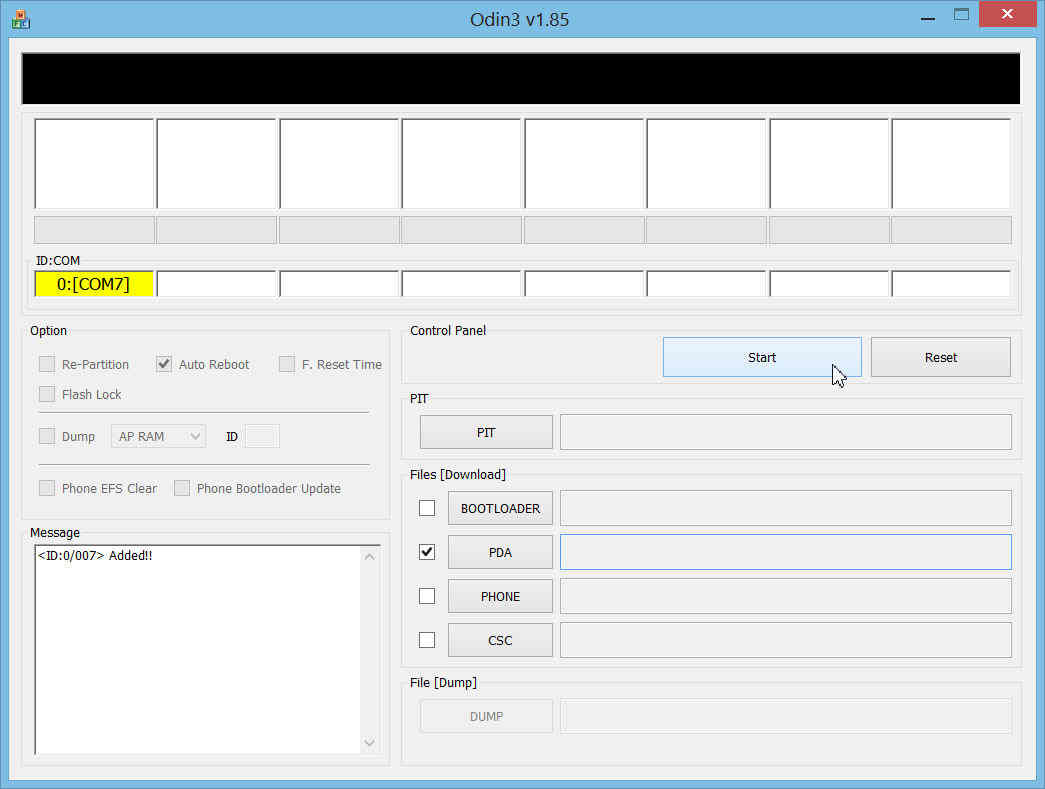
Task: Enable the BOOTLOADER checkbox
Action: (427, 508)
